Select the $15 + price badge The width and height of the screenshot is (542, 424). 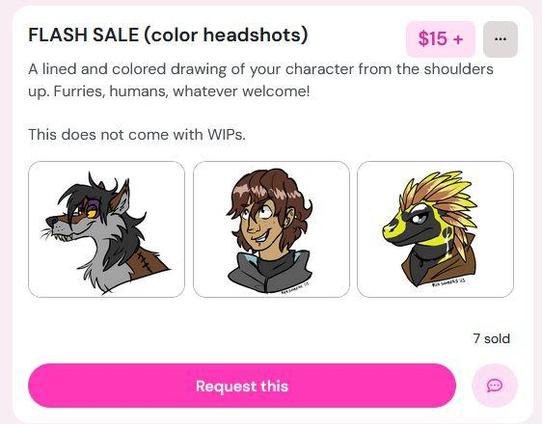(440, 39)
